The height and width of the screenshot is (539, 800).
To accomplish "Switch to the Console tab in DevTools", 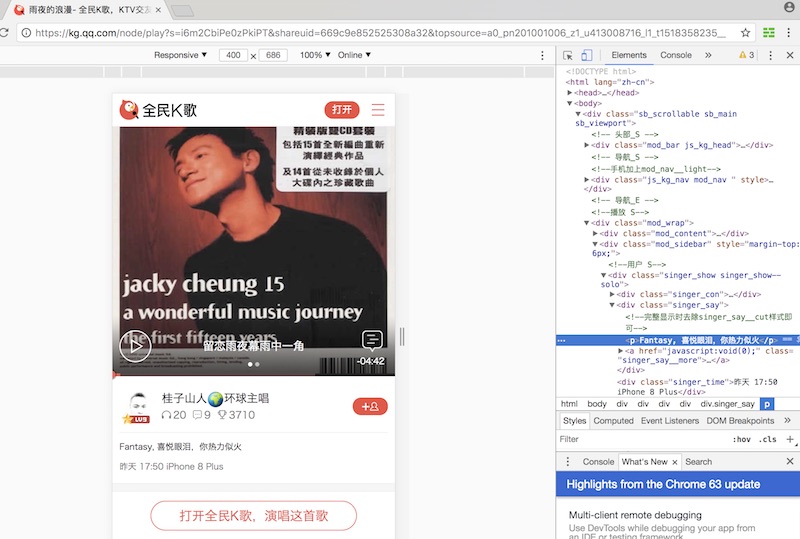I will pyautogui.click(x=675, y=56).
